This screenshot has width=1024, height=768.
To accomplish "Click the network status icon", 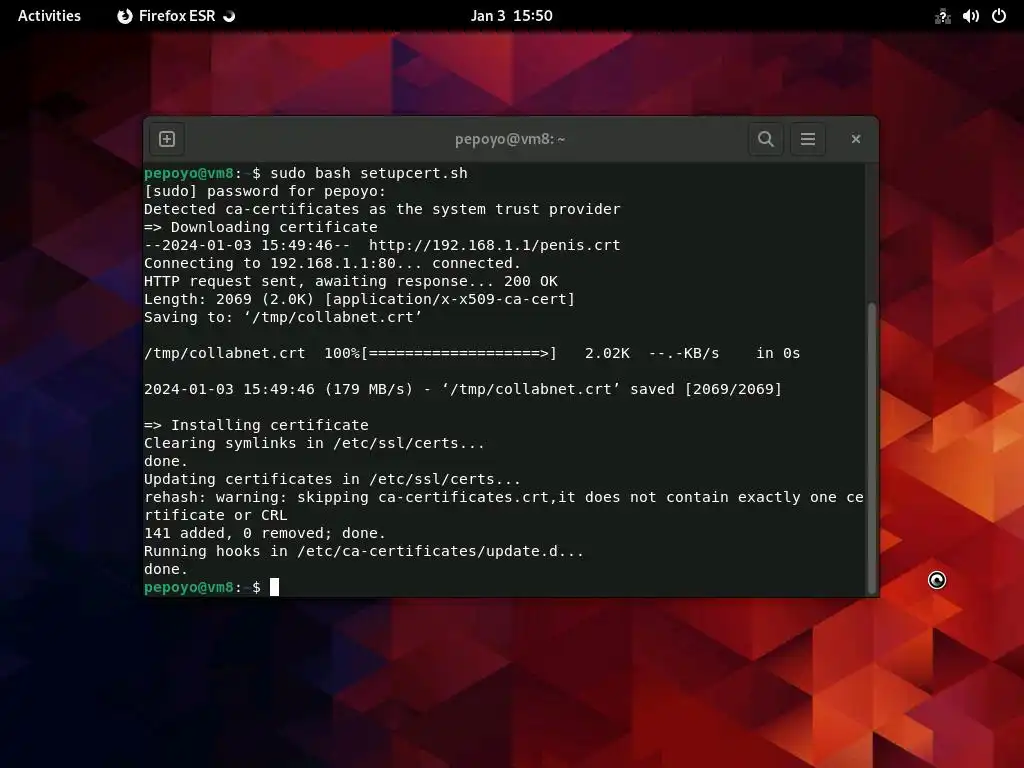I will pos(942,16).
